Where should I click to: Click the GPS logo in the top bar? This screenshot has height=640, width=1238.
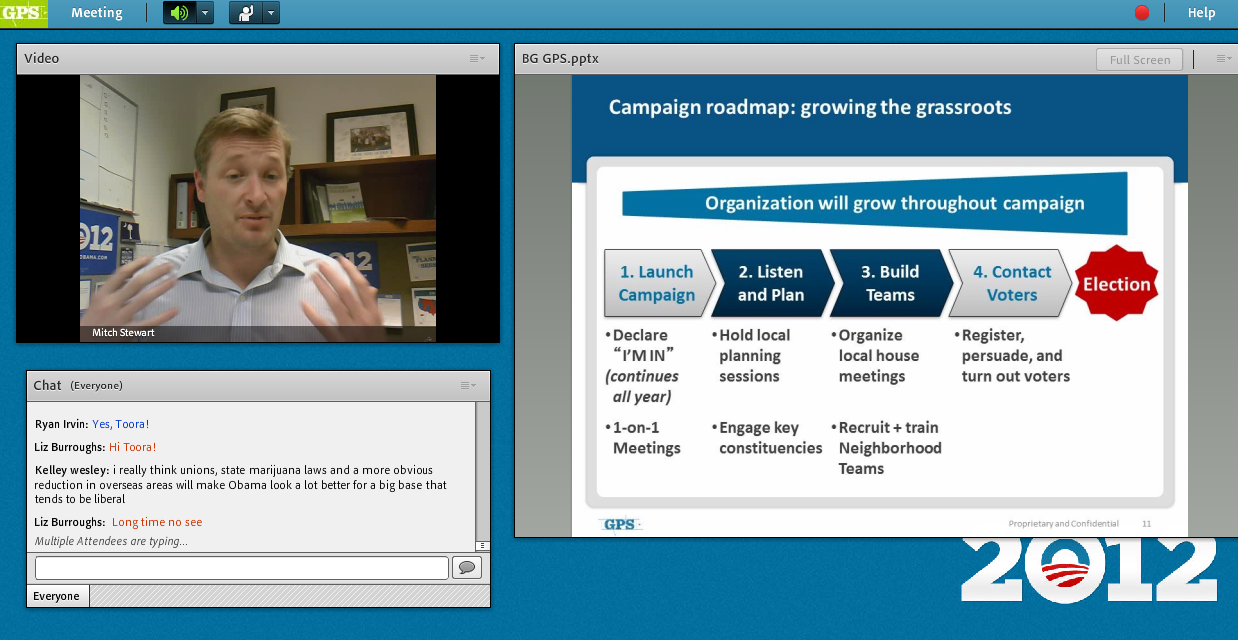22,13
